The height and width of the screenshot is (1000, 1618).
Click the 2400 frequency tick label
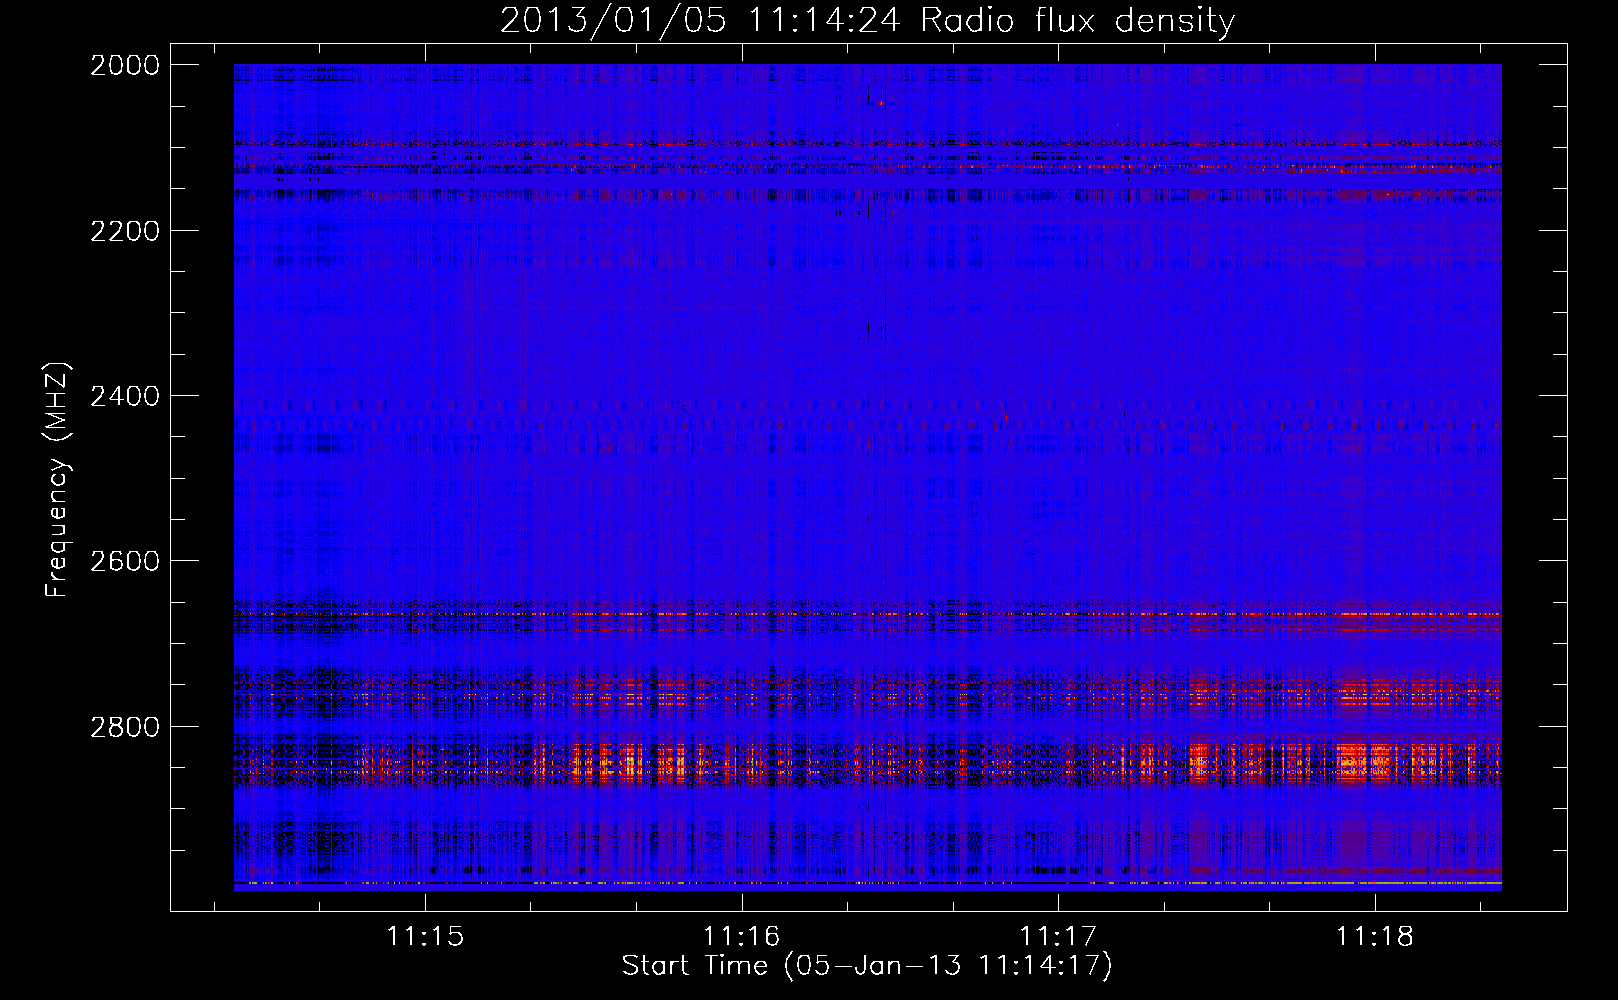pyautogui.click(x=125, y=396)
